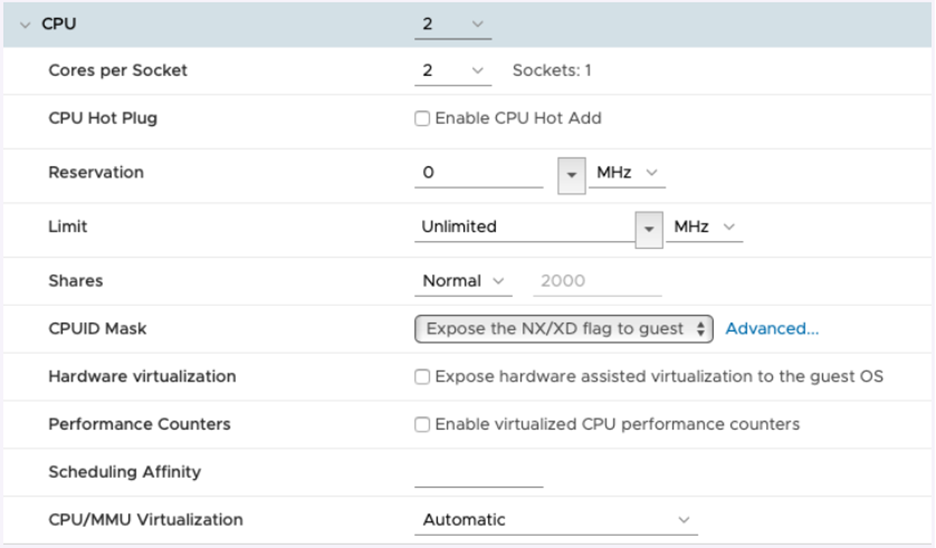
Task: Click the Reservation value input field
Action: click(x=478, y=173)
